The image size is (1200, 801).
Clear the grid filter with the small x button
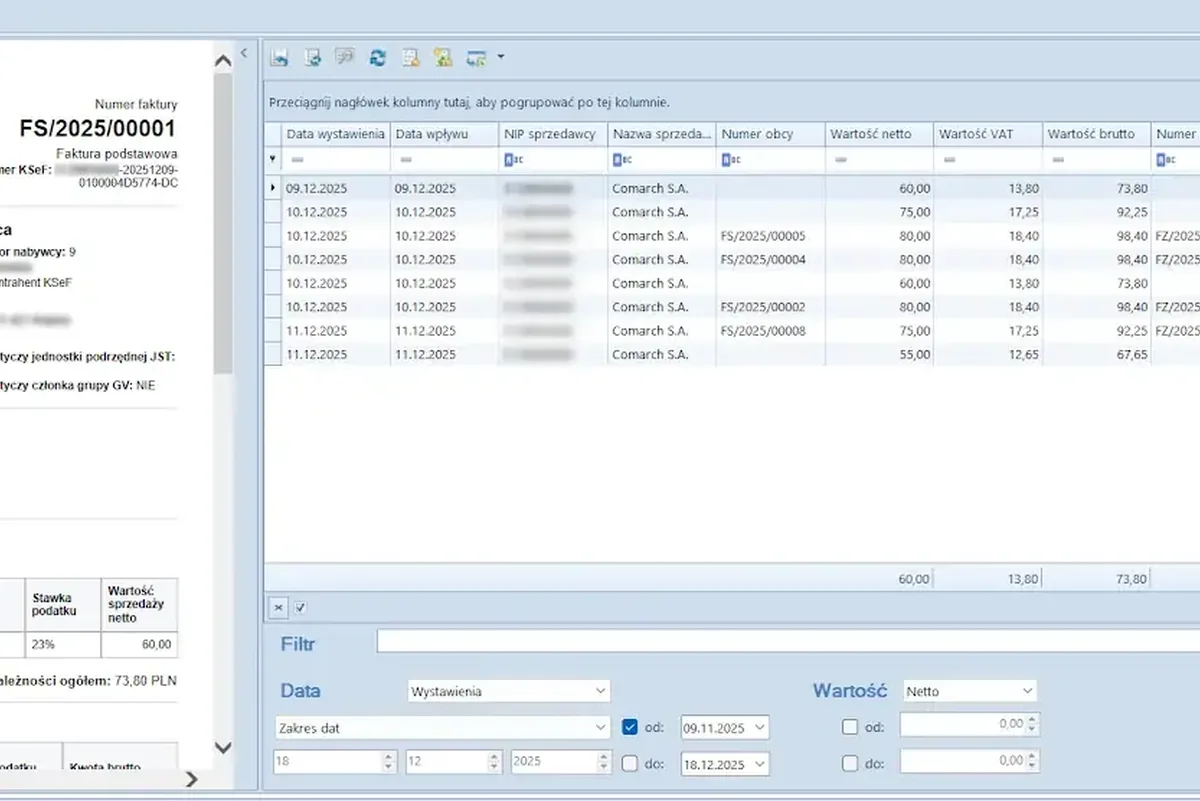[x=278, y=607]
